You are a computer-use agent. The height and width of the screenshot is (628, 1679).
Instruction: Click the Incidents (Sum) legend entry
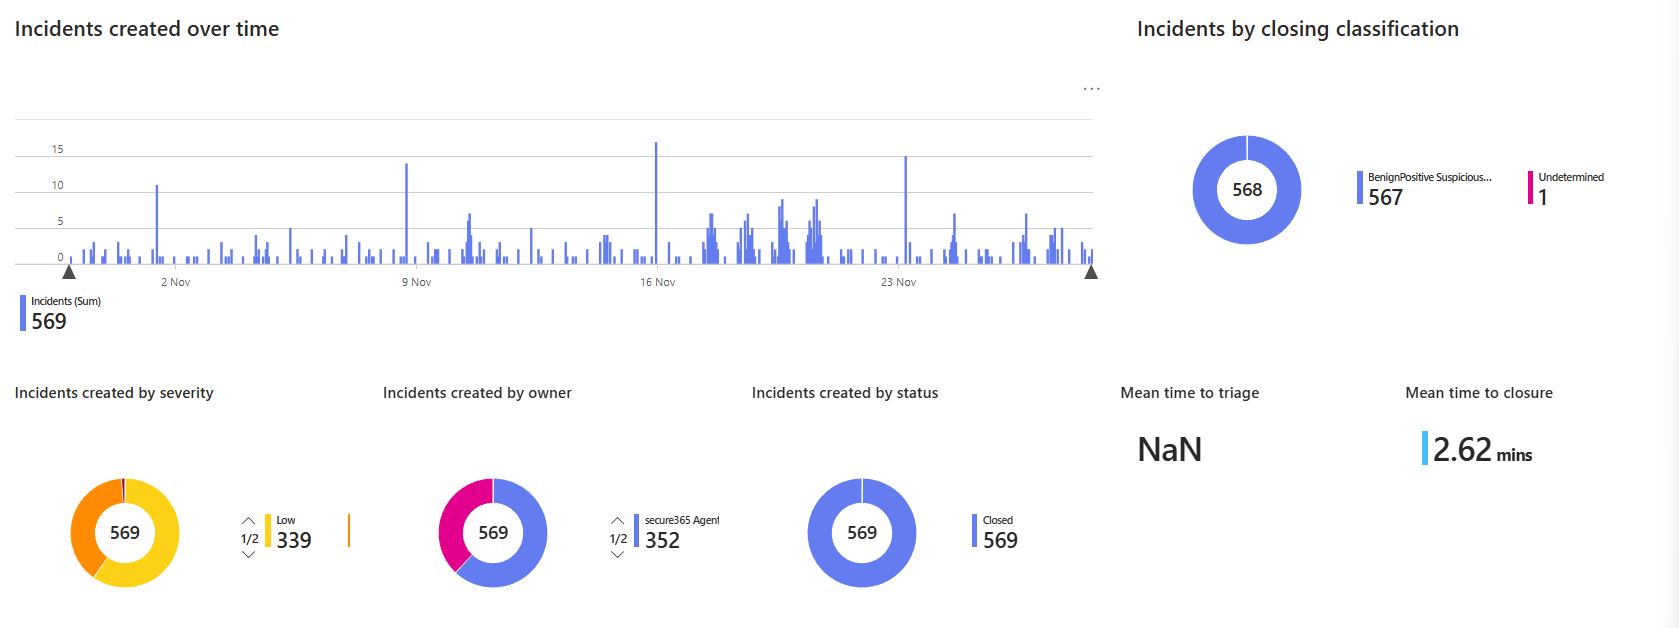pos(62,312)
